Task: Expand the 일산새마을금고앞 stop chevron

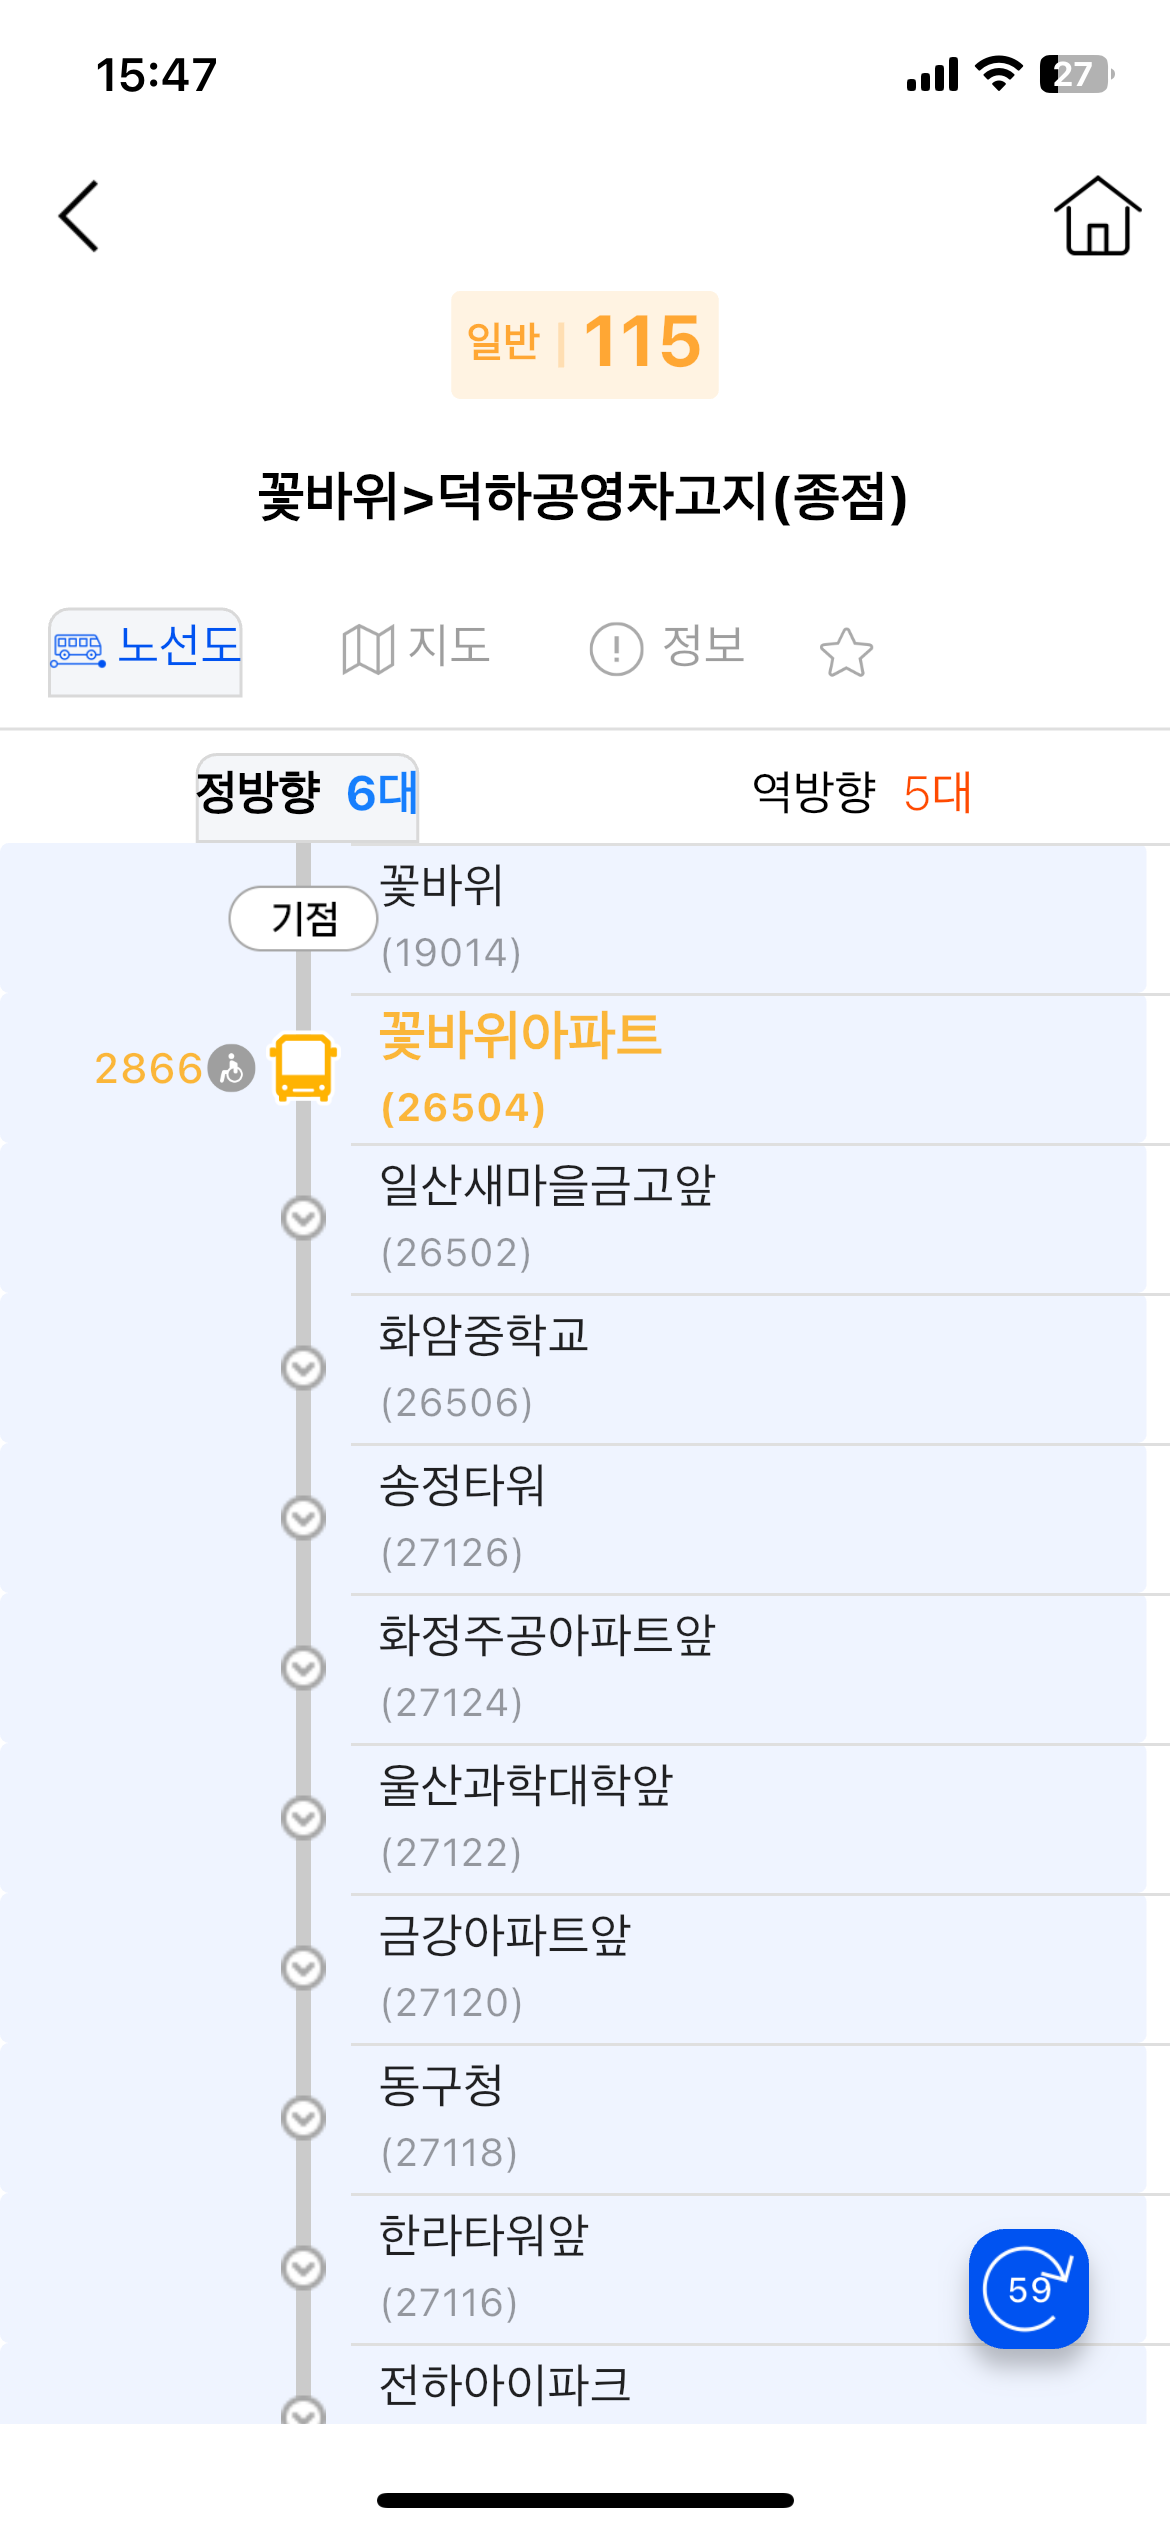Action: 304,1218
